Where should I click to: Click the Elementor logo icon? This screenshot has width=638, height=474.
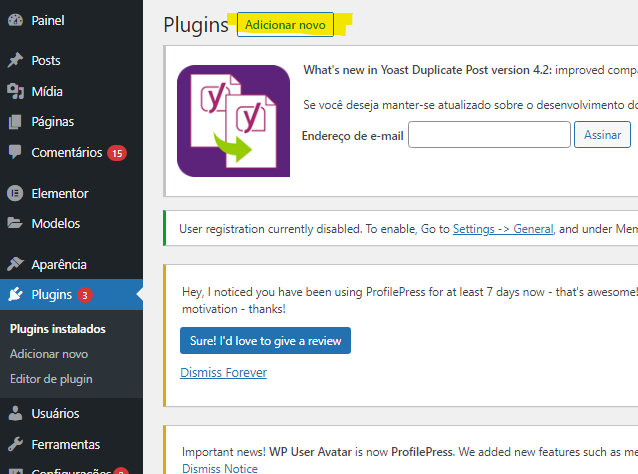[x=15, y=194]
